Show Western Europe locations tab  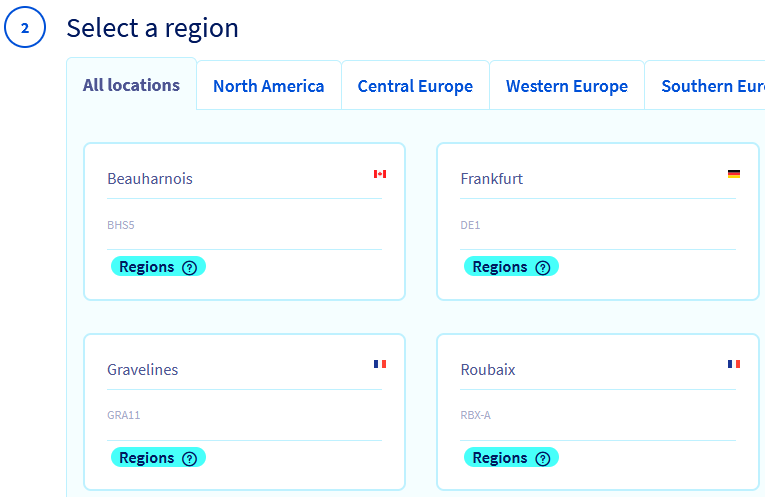coord(566,86)
